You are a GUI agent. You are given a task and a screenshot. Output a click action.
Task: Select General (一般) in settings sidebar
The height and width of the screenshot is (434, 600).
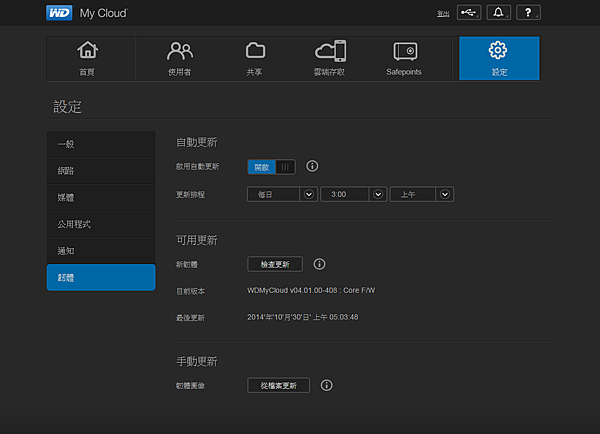[101, 144]
